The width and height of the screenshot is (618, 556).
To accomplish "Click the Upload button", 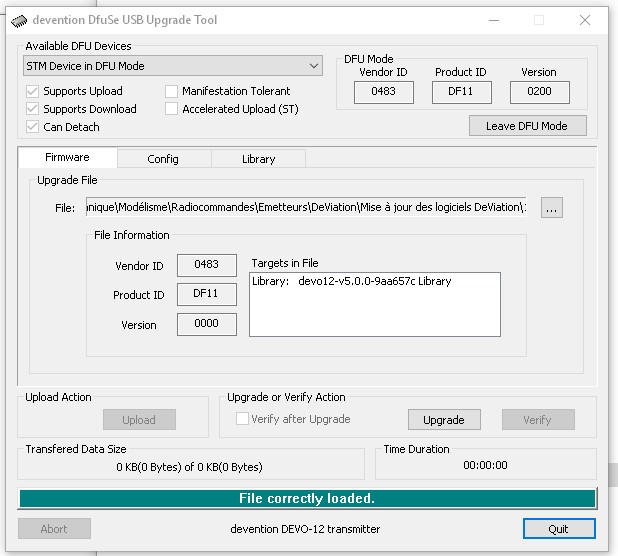I will (x=139, y=420).
